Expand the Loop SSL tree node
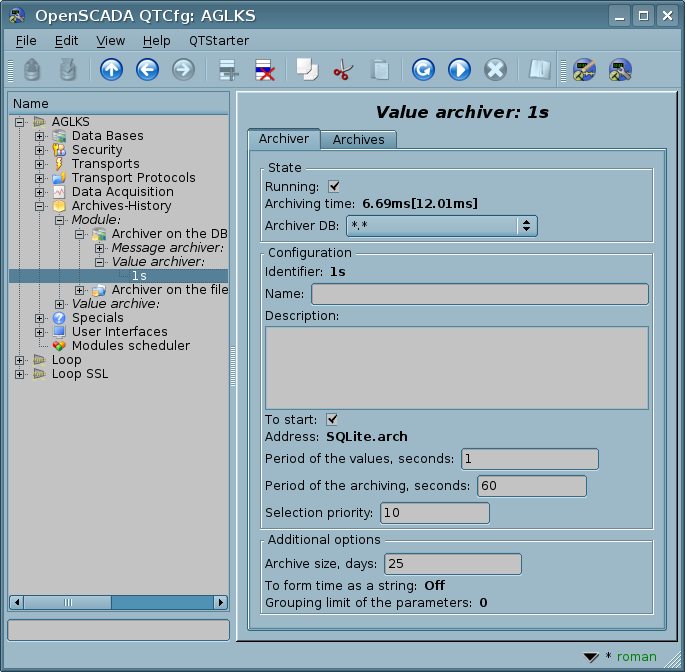The image size is (685, 672). point(20,374)
